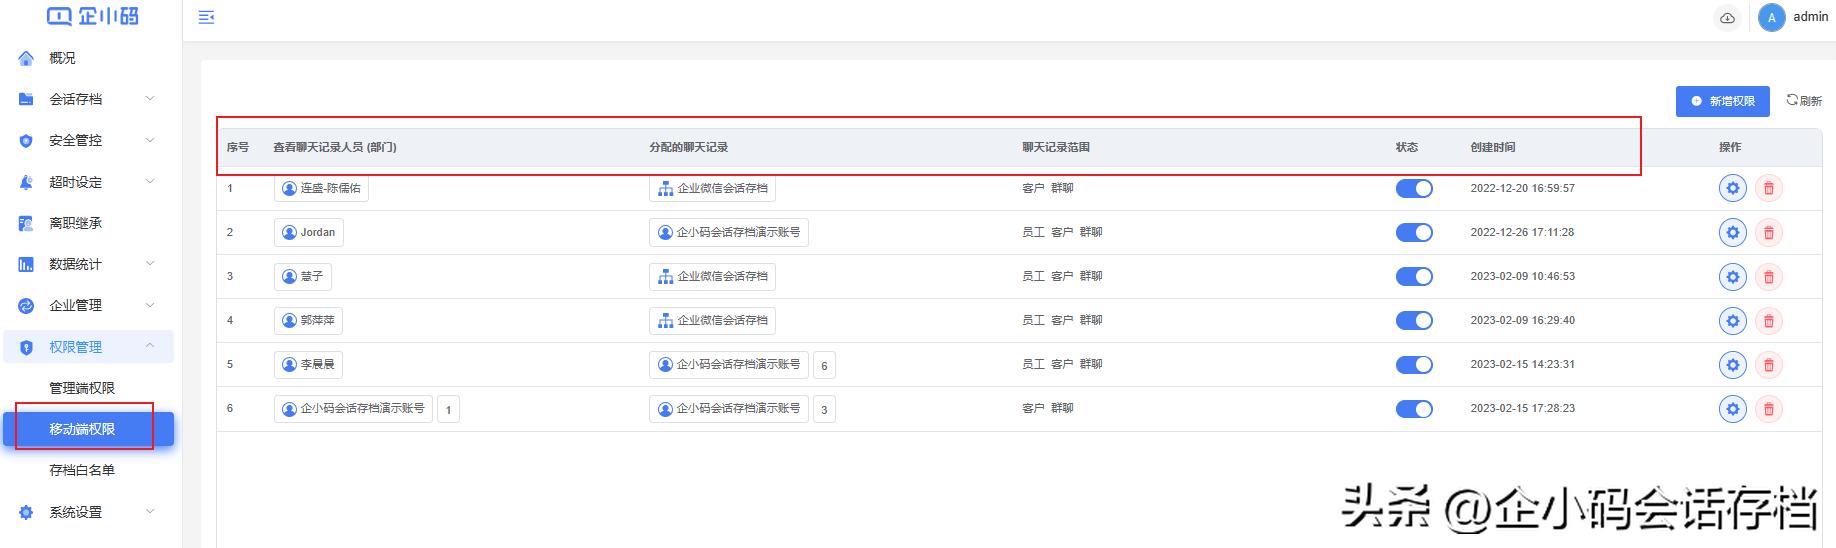Click the 企小码 logo
The height and width of the screenshot is (548, 1836).
92,16
